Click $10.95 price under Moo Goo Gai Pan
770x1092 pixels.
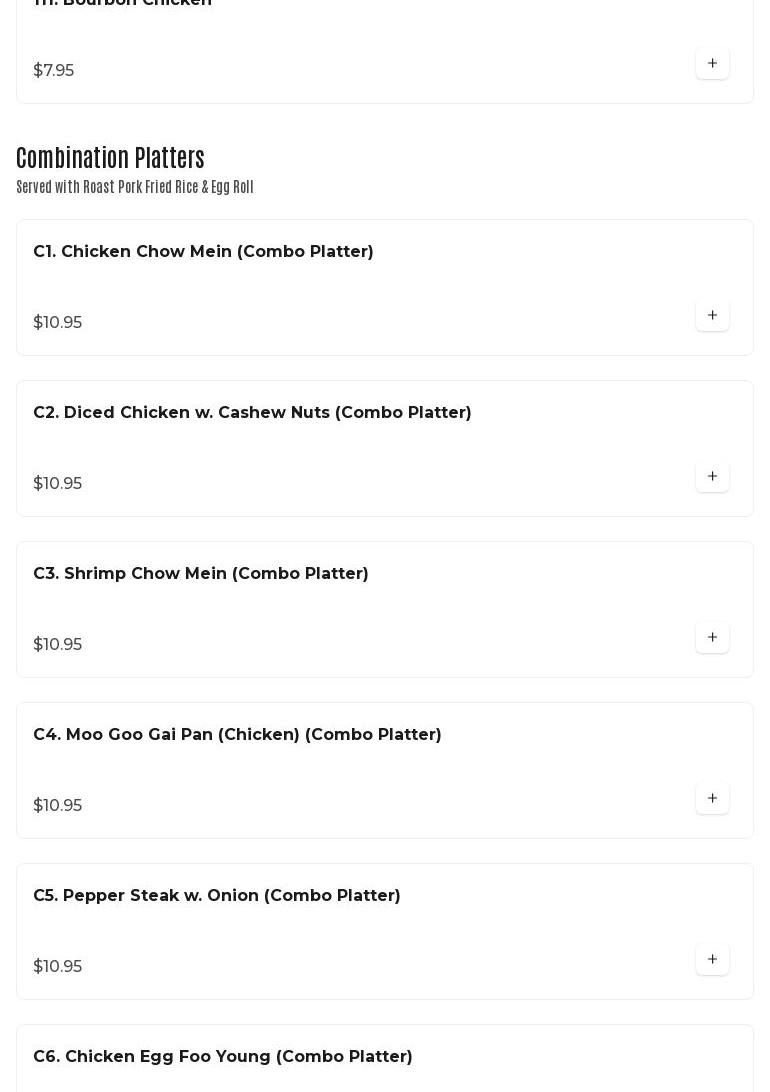pyautogui.click(x=57, y=805)
